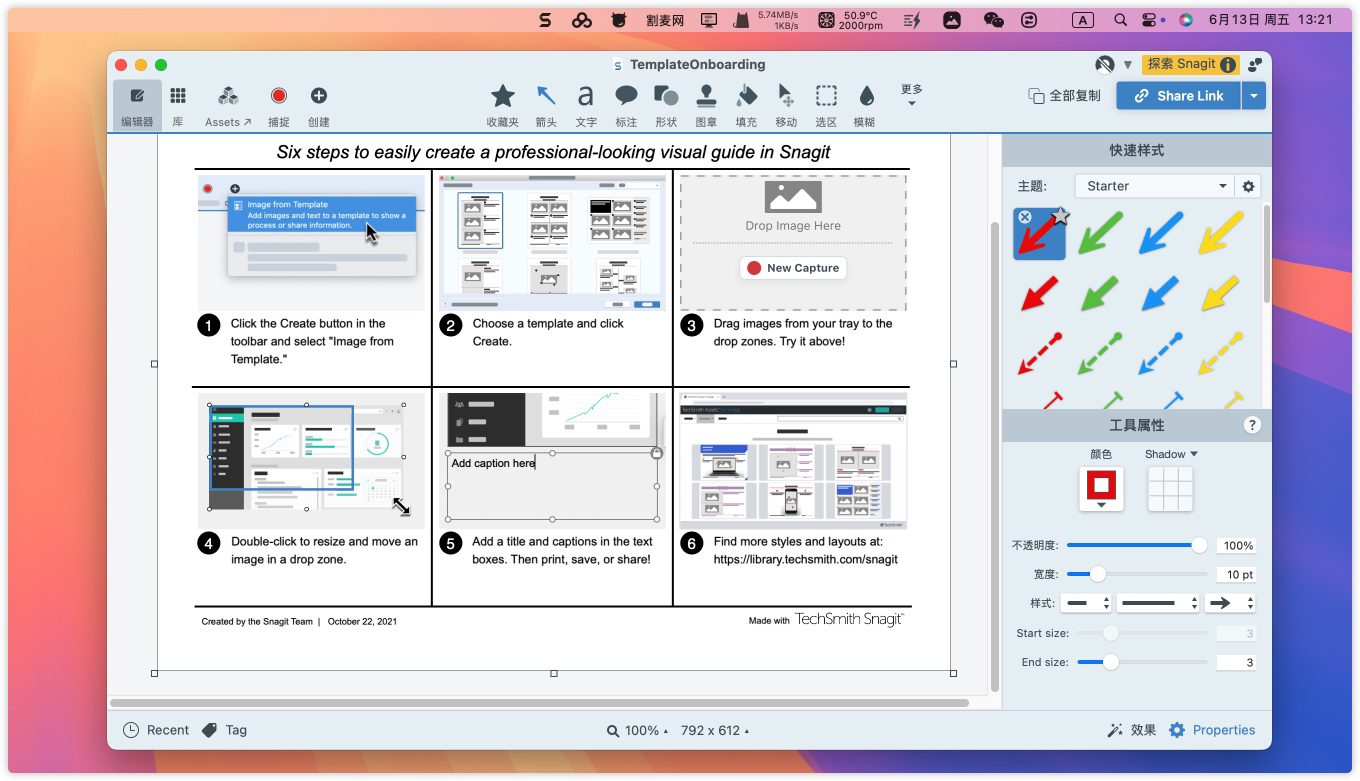Screen dimensions: 1360x781
Task: Toggle the Tag panel
Action: click(224, 730)
